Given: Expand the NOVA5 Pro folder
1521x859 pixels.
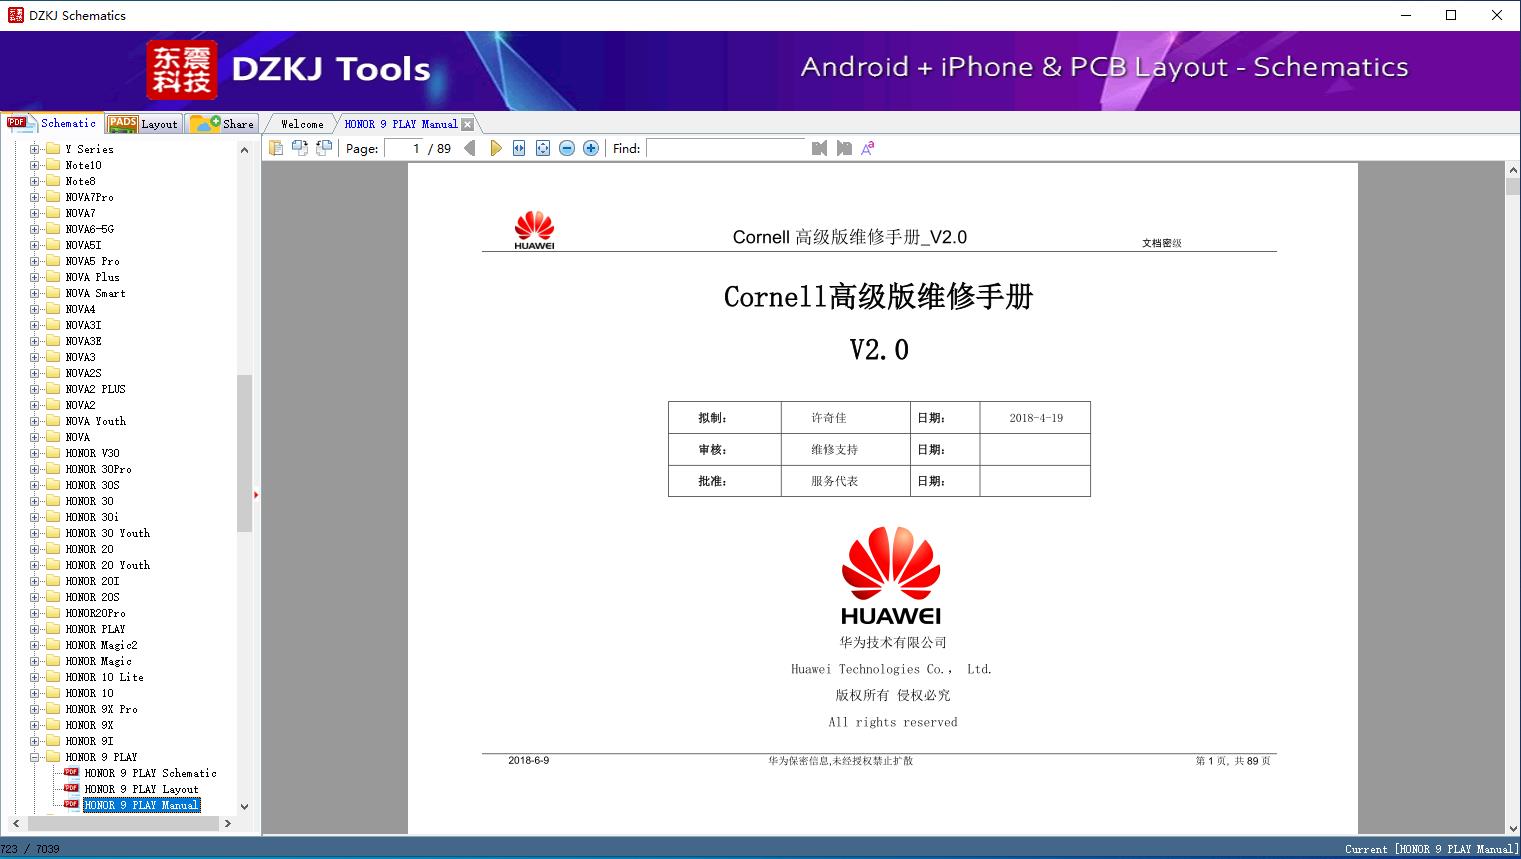Looking at the screenshot, I should click(34, 261).
